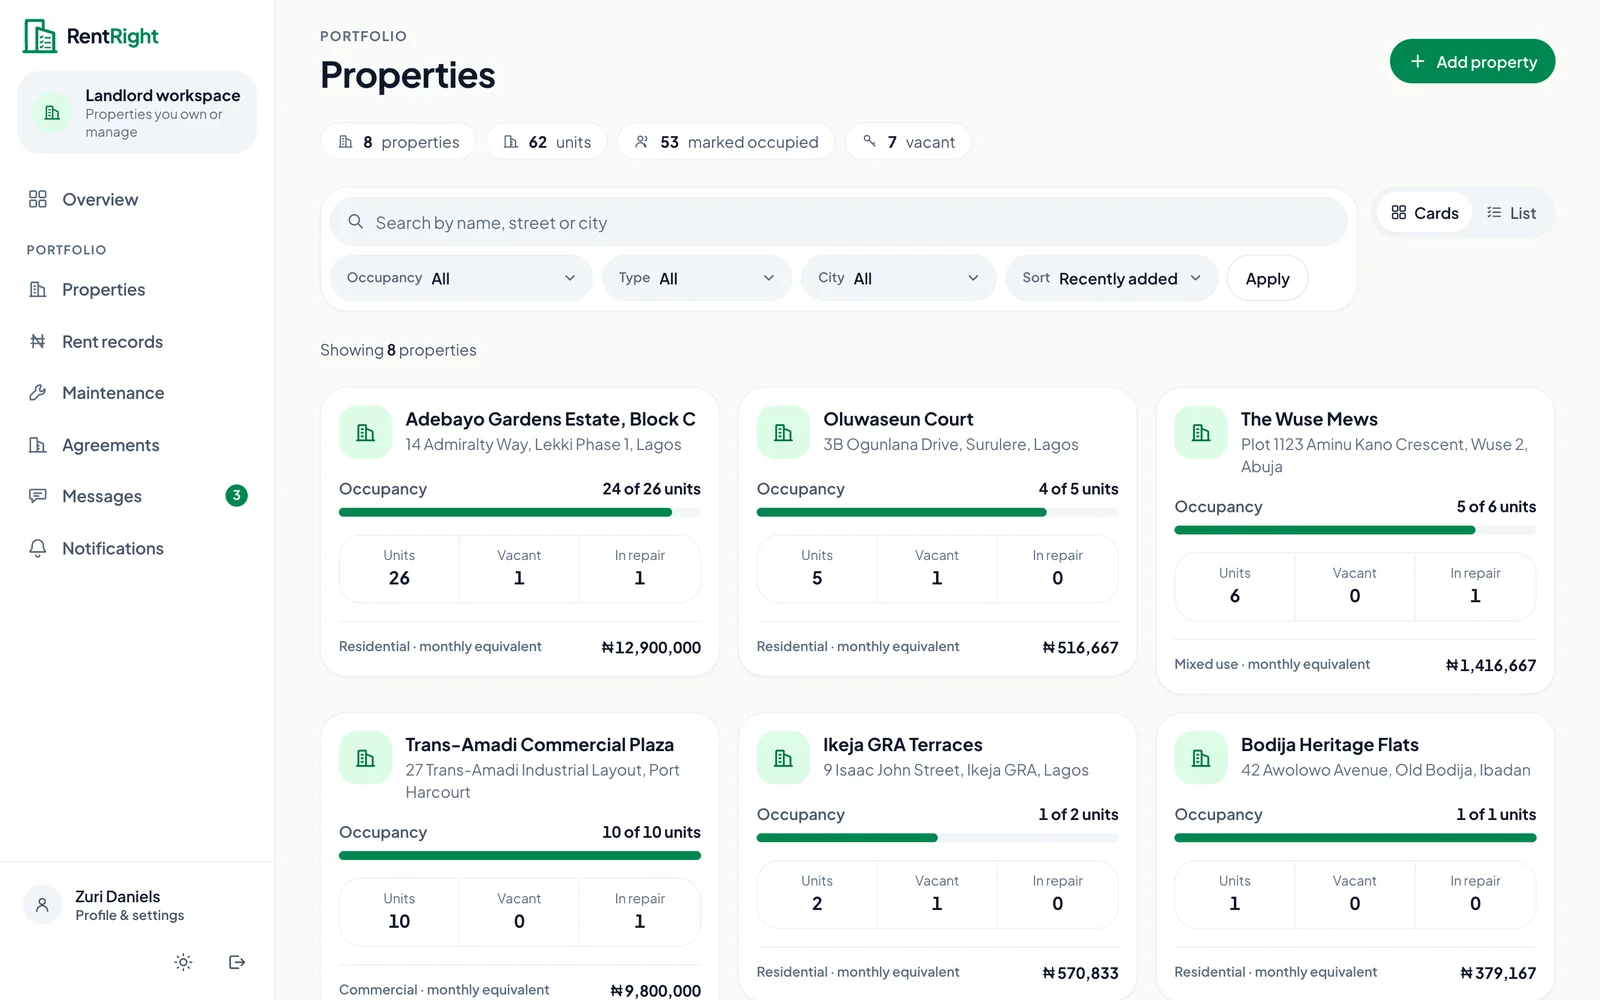Viewport: 1600px width, 1000px height.
Task: Open Messages section
Action: coord(137,496)
